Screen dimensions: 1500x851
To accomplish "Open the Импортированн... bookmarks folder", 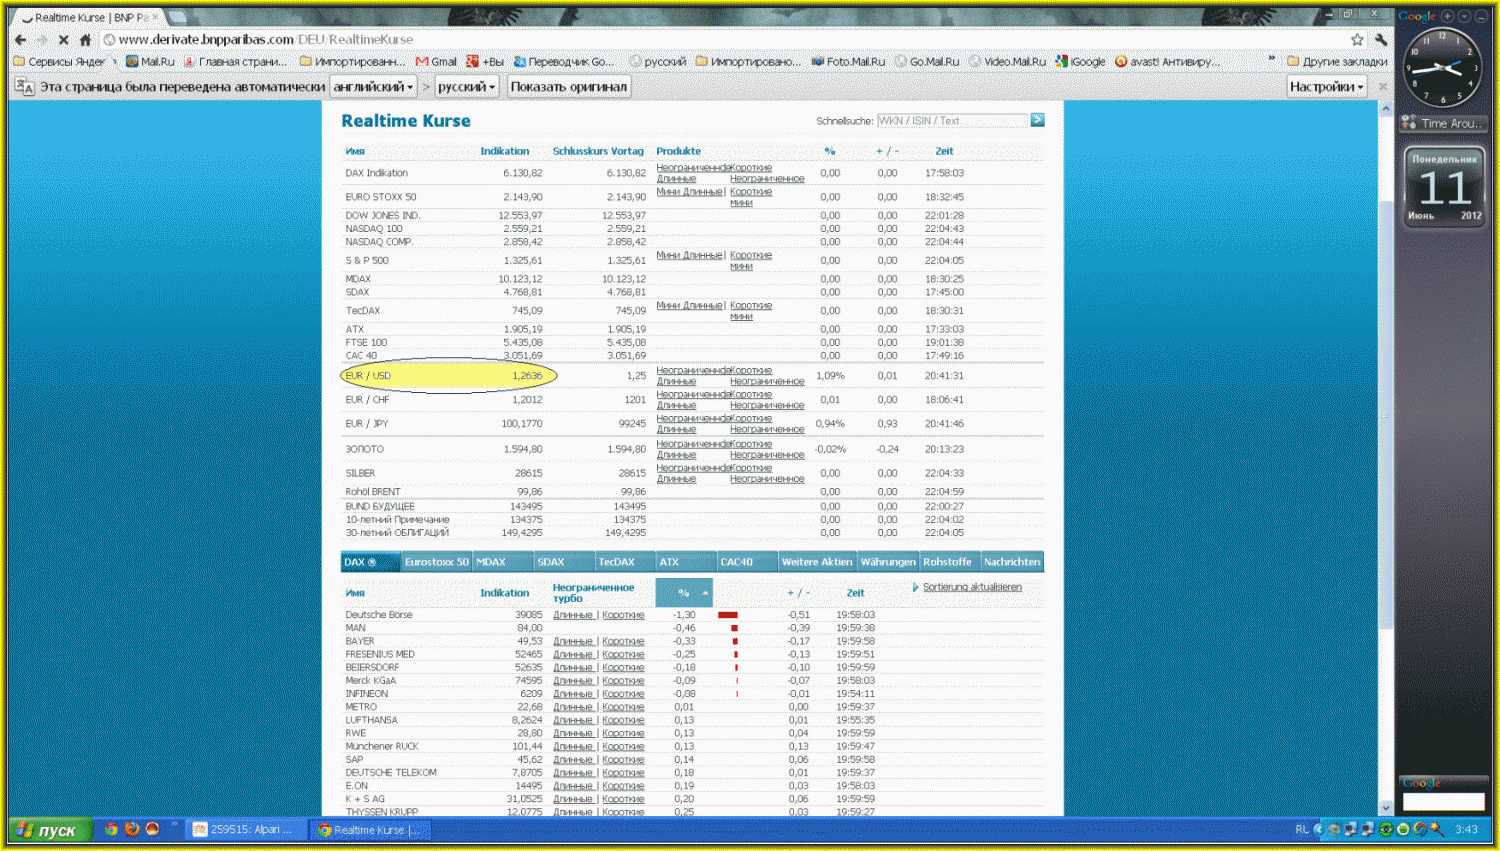I will click(x=352, y=62).
